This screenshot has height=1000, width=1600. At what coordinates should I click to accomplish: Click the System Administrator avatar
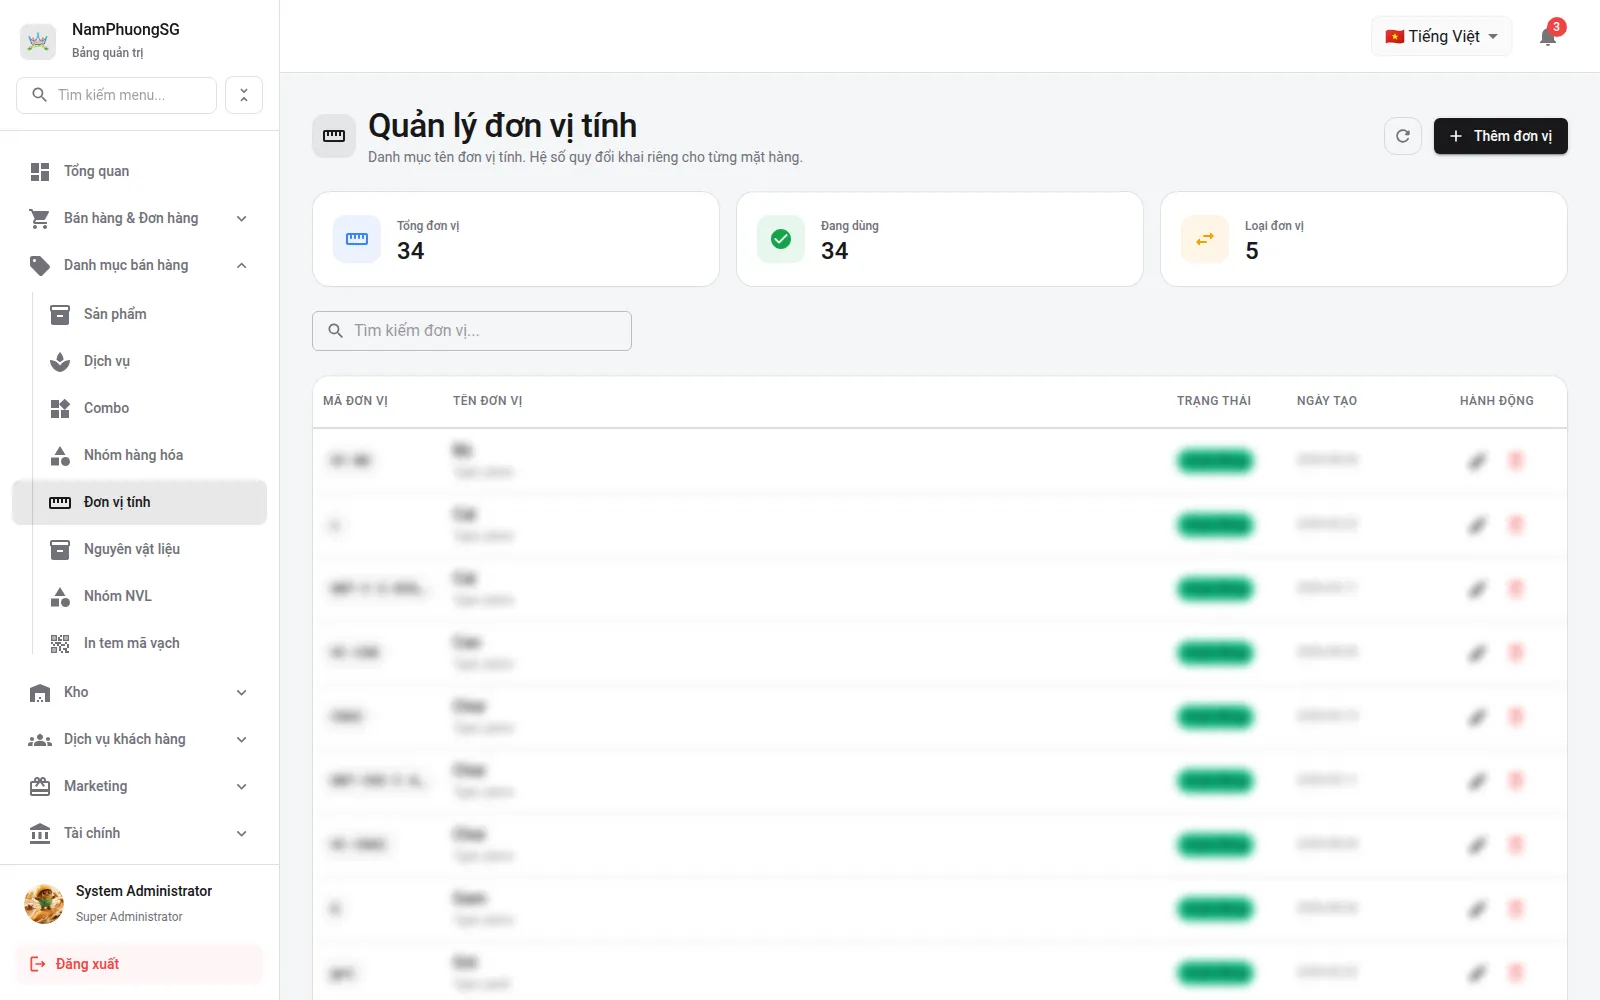point(44,903)
